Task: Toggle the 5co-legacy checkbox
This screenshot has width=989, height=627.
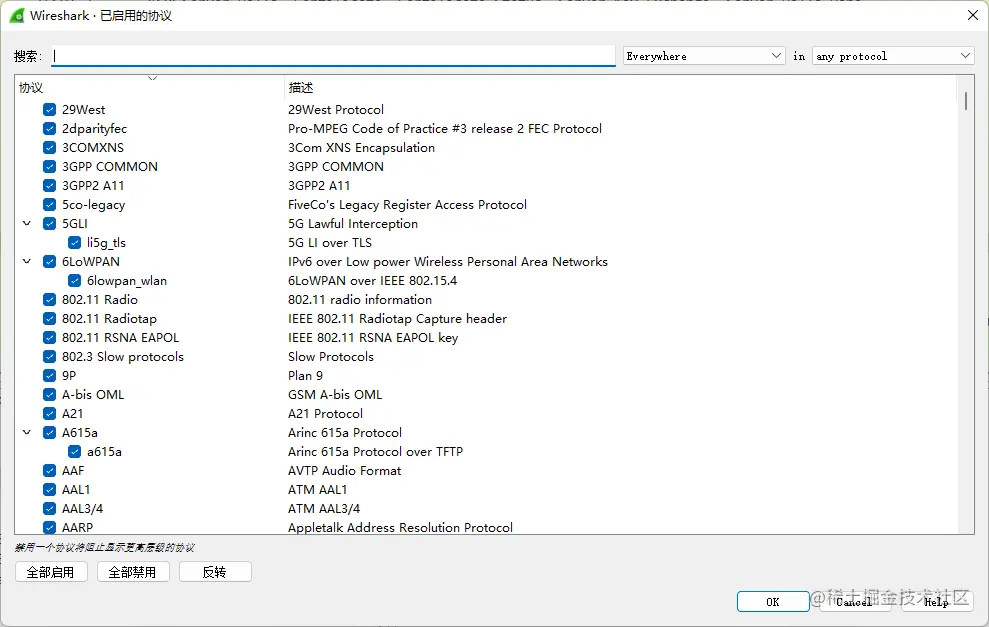Action: pos(50,204)
